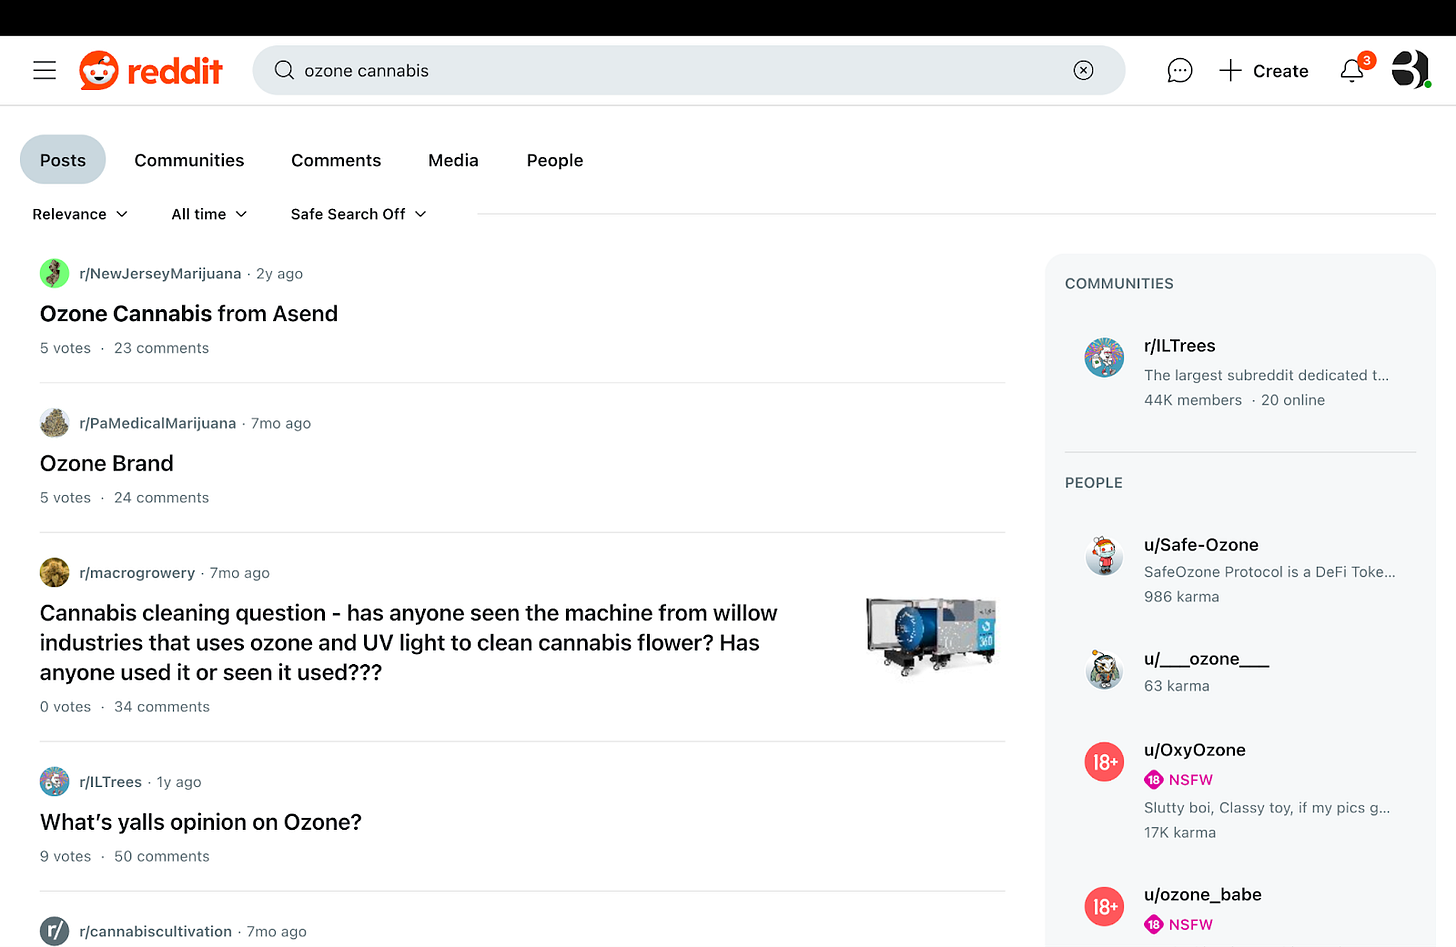The height and width of the screenshot is (947, 1456).
Task: Switch to the Comments tab
Action: pyautogui.click(x=336, y=160)
